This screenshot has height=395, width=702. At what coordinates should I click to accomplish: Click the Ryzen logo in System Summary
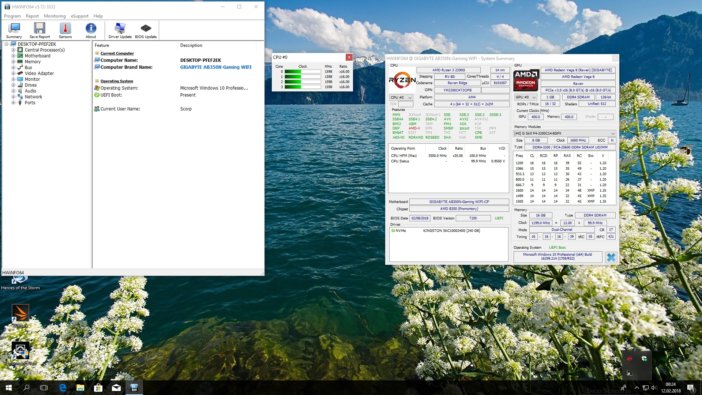(x=402, y=80)
